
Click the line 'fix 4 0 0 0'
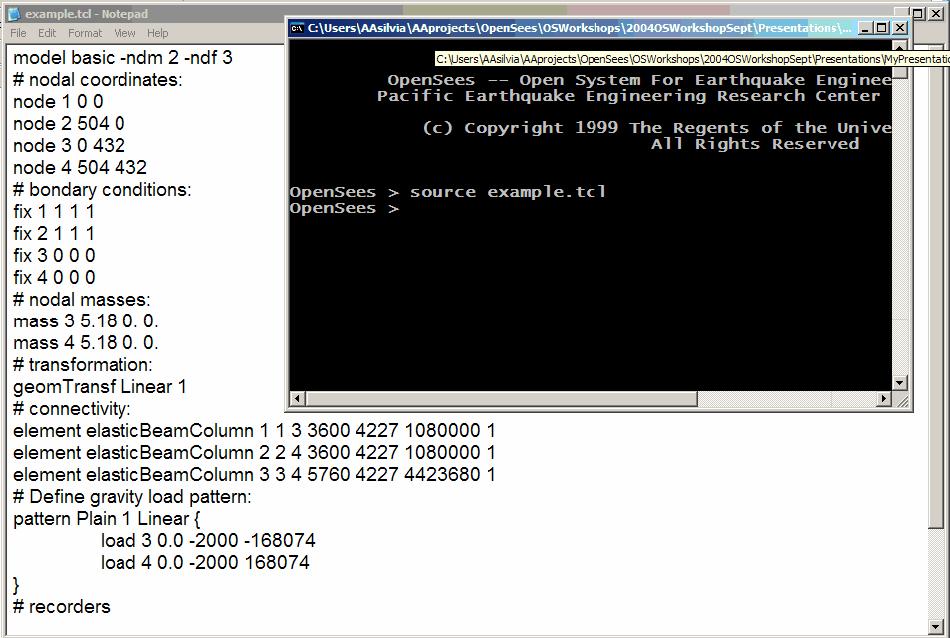pos(55,277)
